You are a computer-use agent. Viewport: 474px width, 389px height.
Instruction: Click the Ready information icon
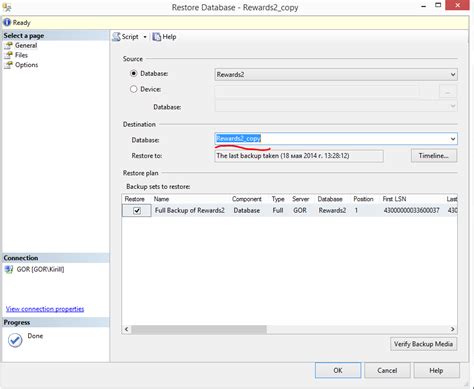(x=7, y=22)
